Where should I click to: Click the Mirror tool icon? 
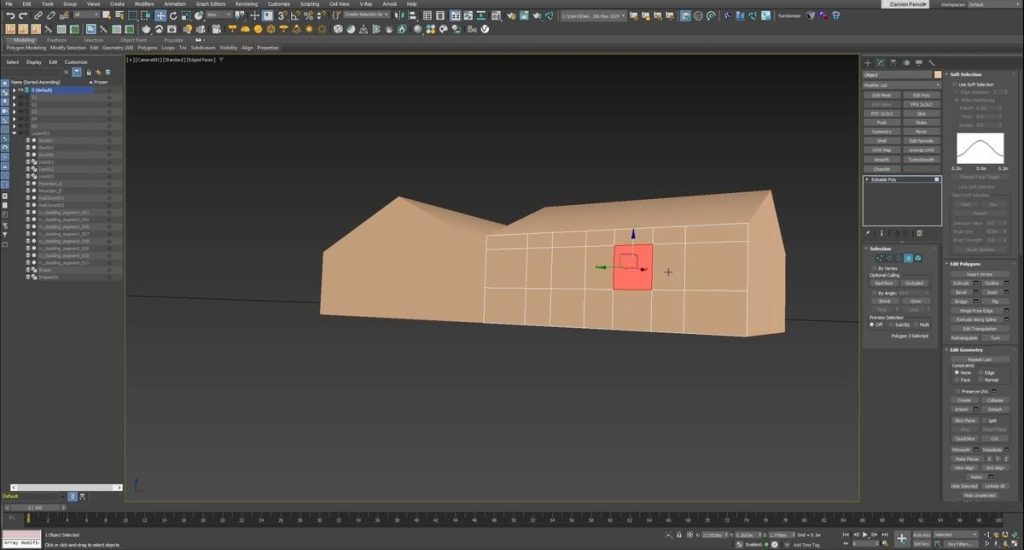400,16
